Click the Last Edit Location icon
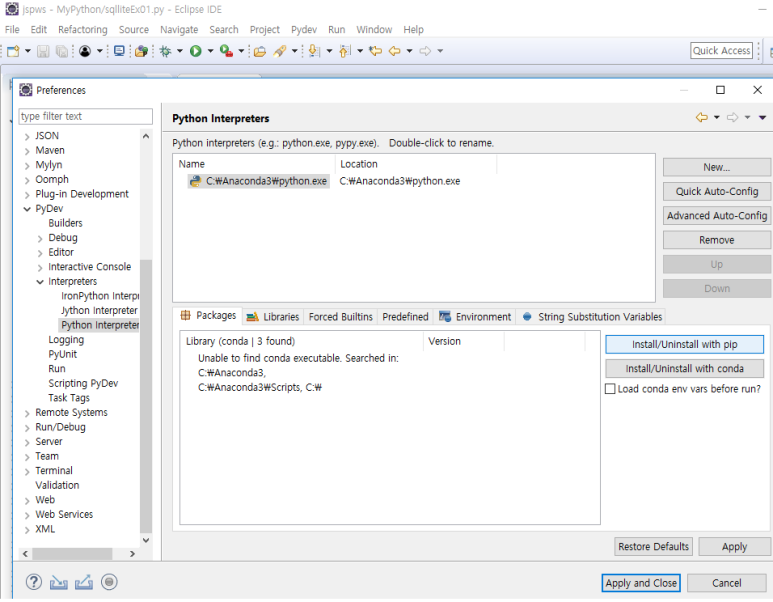773x602 pixels. click(x=376, y=51)
